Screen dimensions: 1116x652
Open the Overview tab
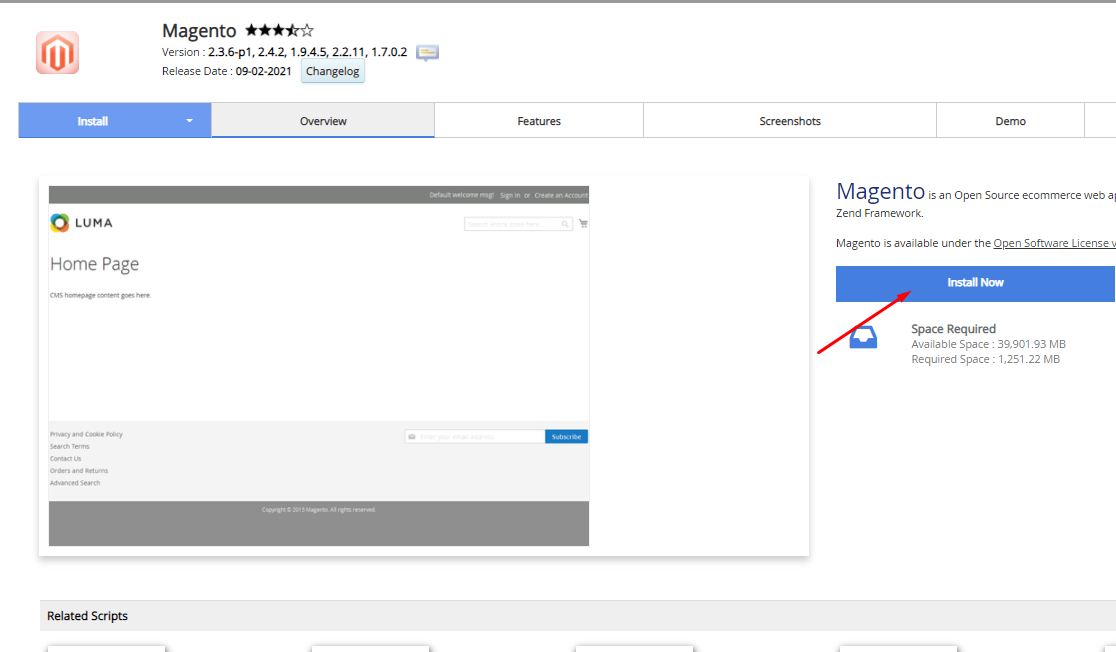323,121
